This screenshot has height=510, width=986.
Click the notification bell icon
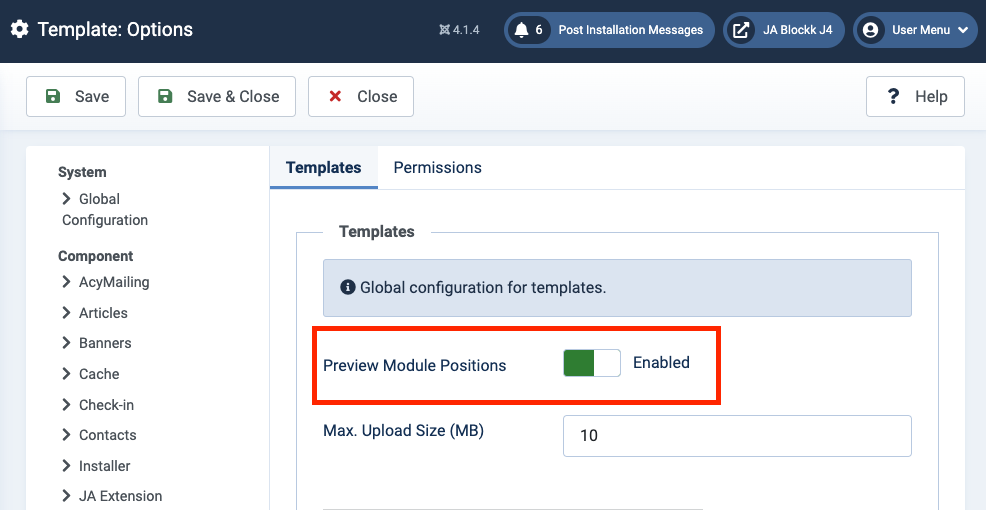521,30
